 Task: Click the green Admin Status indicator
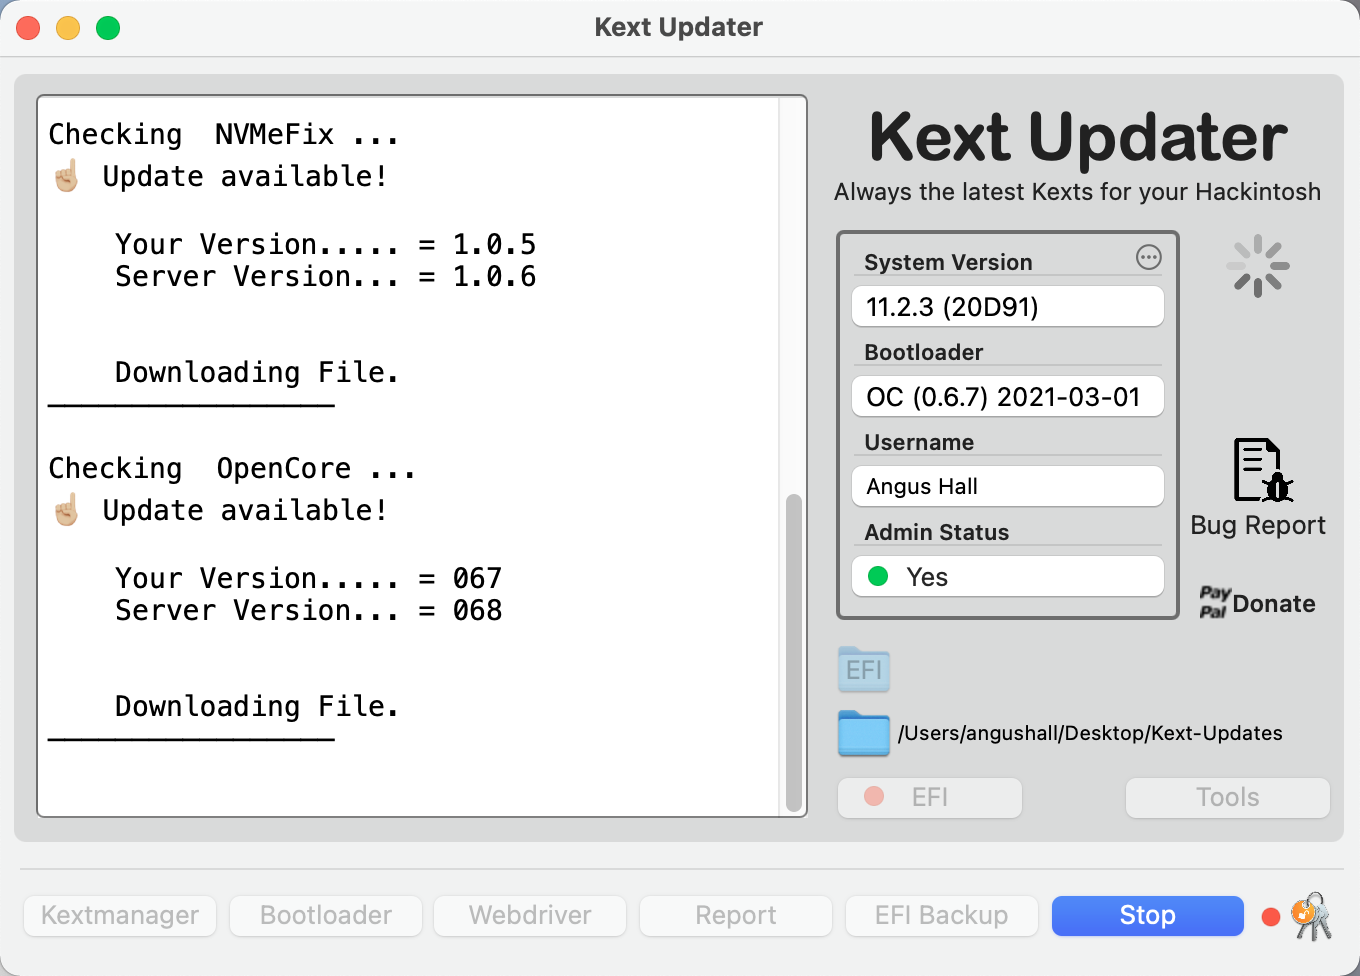tap(878, 576)
